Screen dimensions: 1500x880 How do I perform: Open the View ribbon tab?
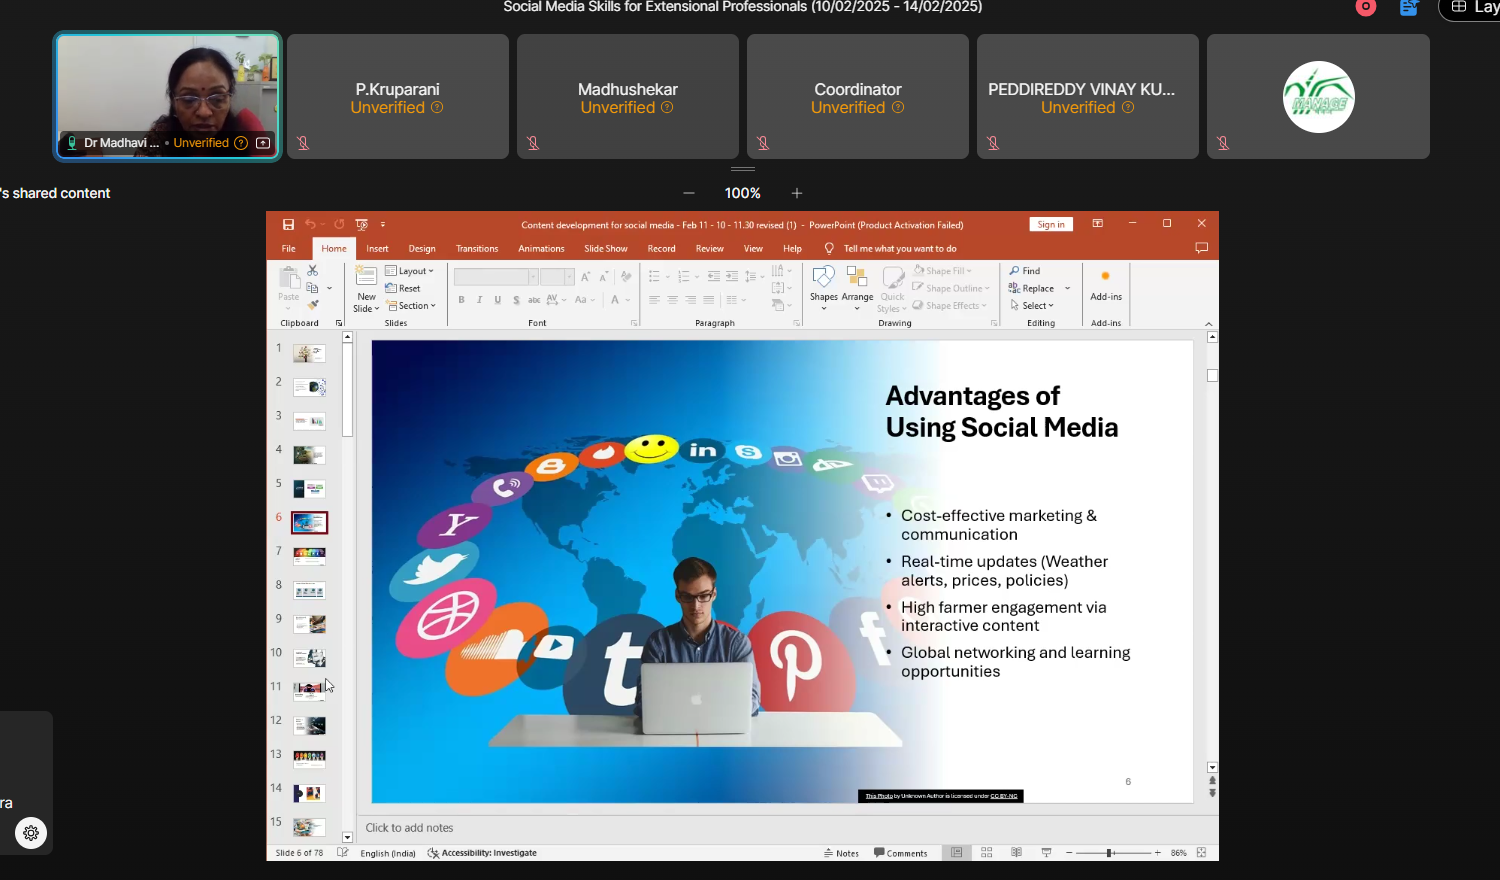click(x=753, y=248)
